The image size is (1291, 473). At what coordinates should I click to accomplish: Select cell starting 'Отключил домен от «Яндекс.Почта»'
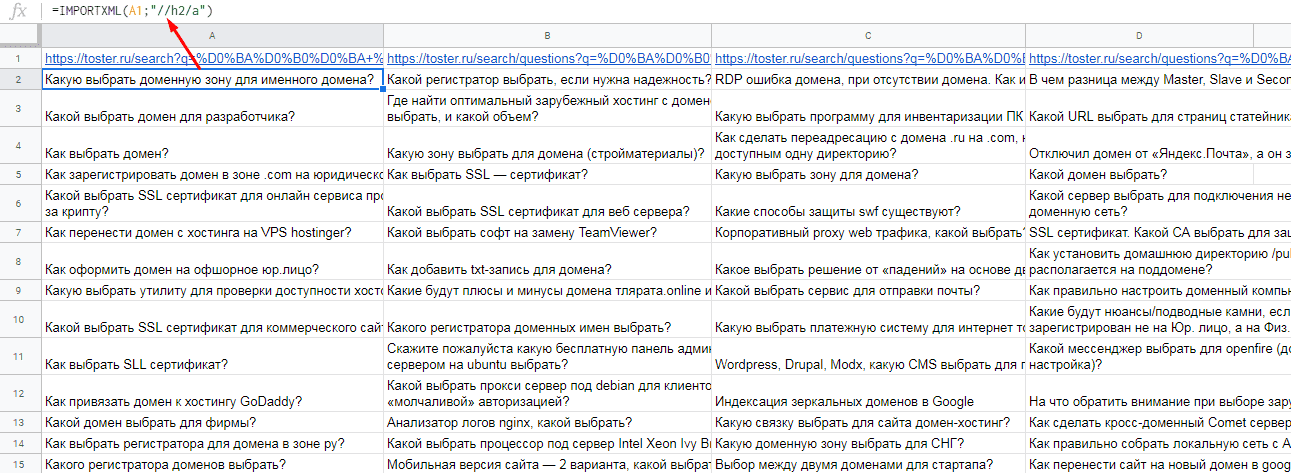1159,145
